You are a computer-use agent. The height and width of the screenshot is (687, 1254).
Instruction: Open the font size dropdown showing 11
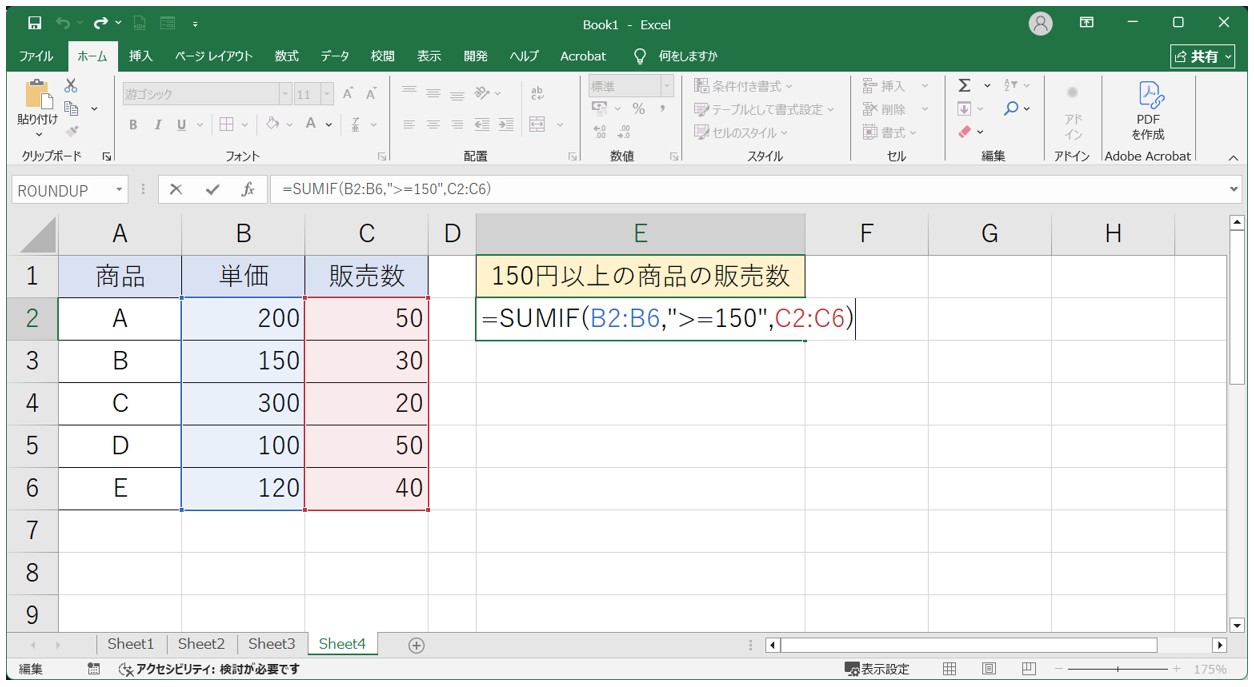327,94
